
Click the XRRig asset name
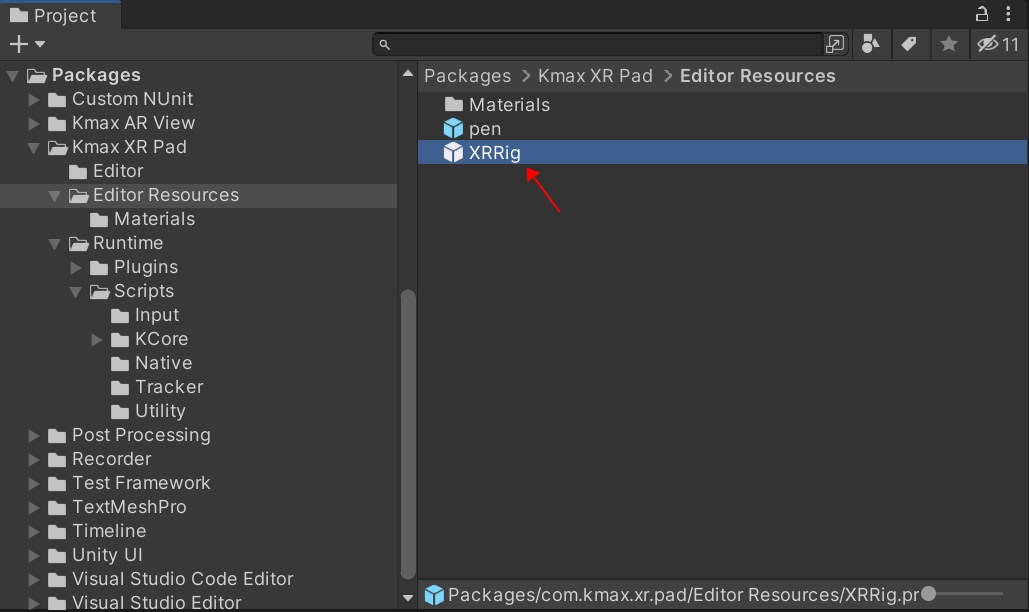494,153
